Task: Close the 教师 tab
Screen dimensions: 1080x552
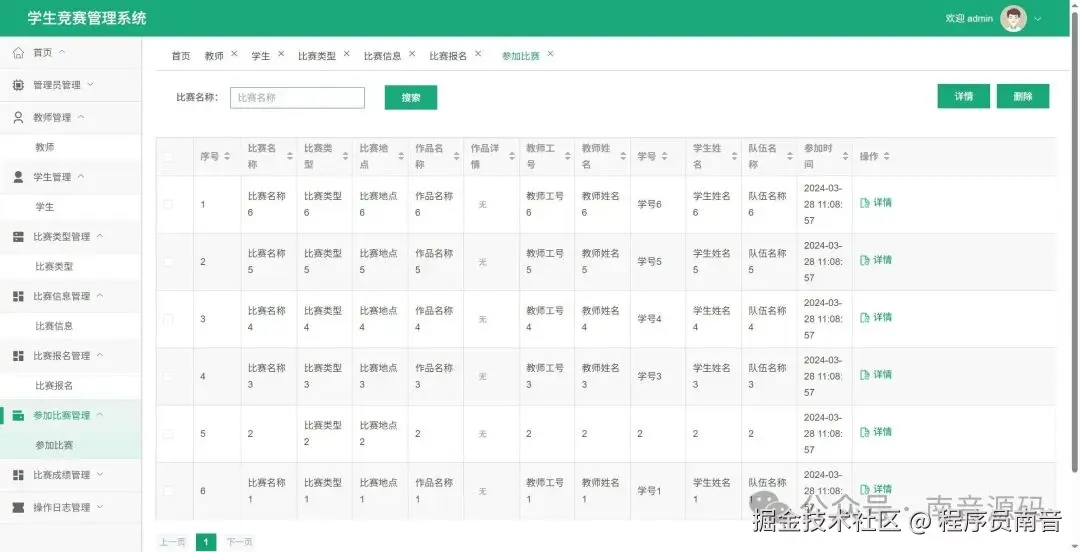Action: click(x=234, y=53)
